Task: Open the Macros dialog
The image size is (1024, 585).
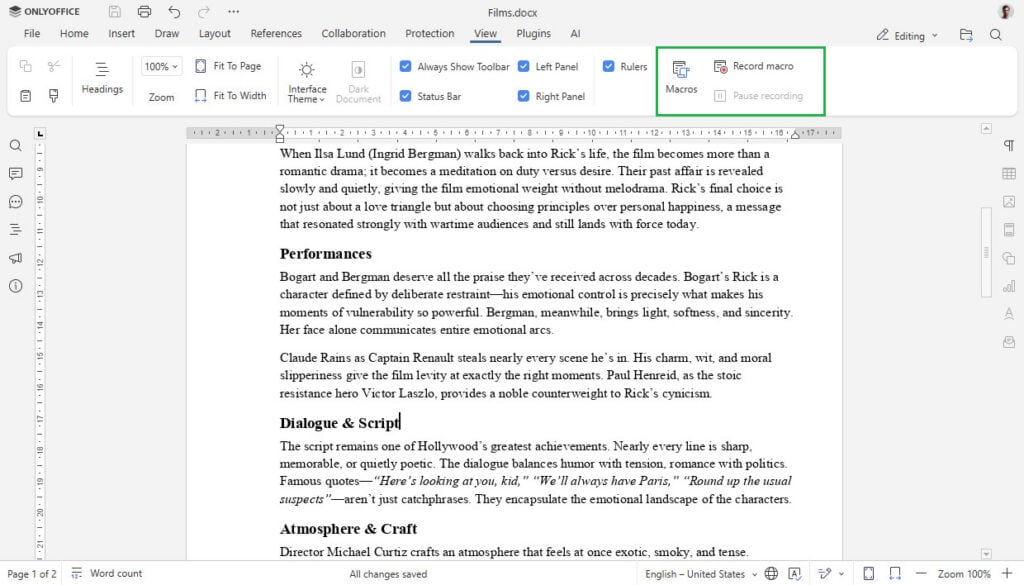Action: tap(681, 76)
